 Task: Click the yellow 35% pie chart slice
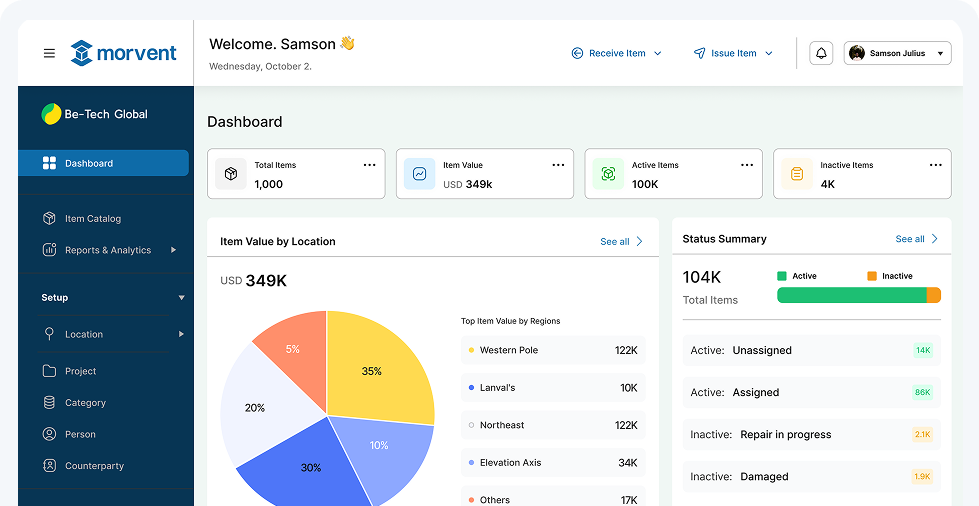[x=374, y=365]
